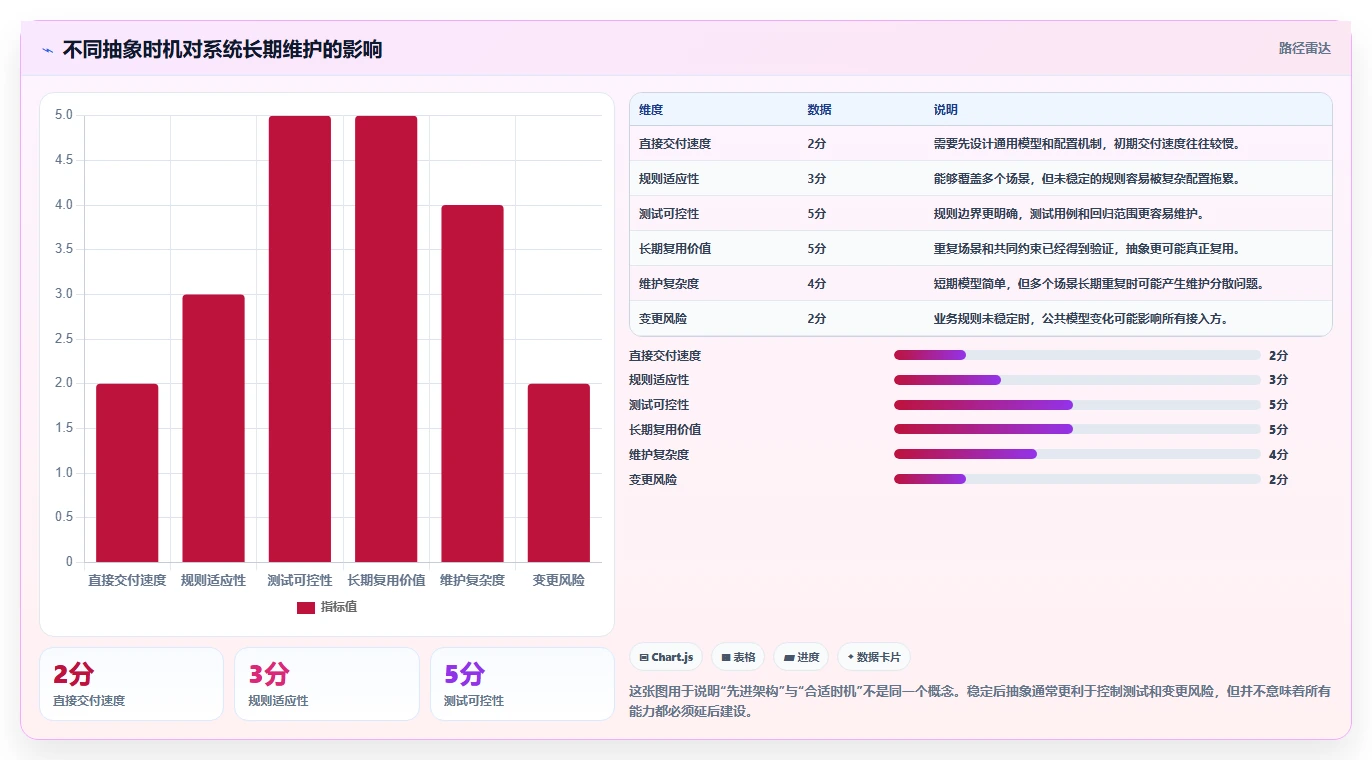Click the 路径雷达 label in header
Screen dimensions: 1372x760
1304,48
